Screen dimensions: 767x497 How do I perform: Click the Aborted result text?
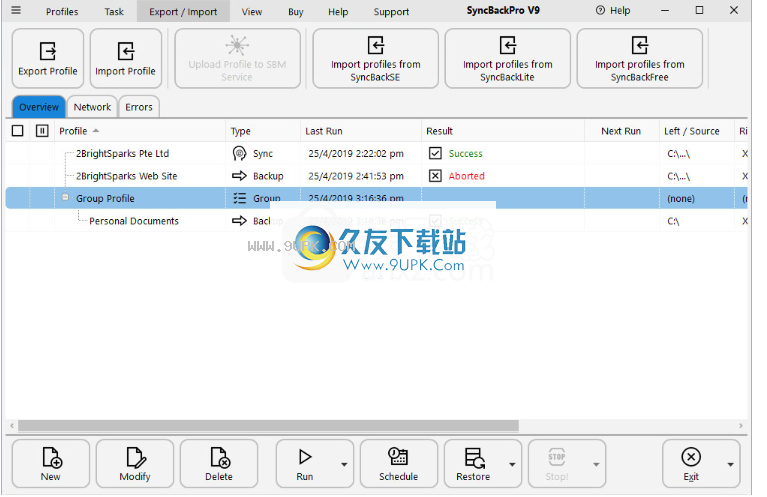point(467,176)
